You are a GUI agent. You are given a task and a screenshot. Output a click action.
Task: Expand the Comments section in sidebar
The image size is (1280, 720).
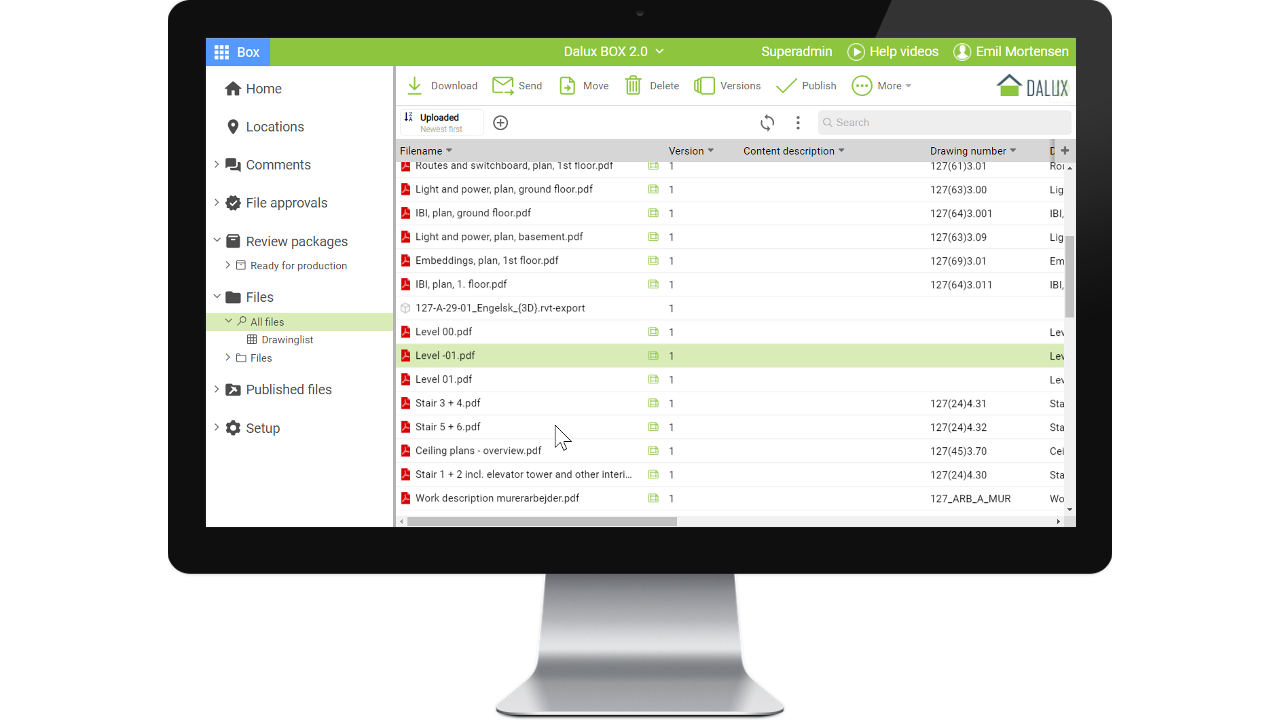pyautogui.click(x=216, y=165)
